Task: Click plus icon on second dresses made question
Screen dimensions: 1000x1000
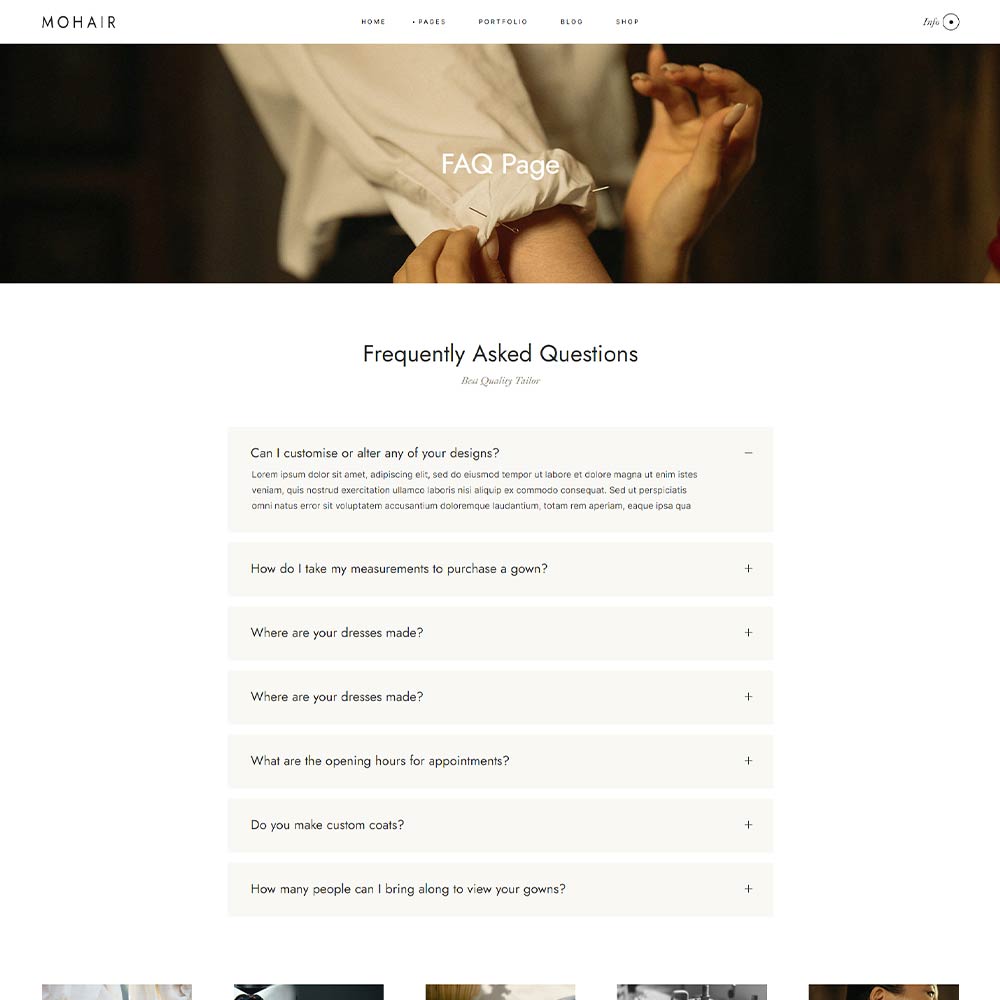Action: tap(748, 696)
